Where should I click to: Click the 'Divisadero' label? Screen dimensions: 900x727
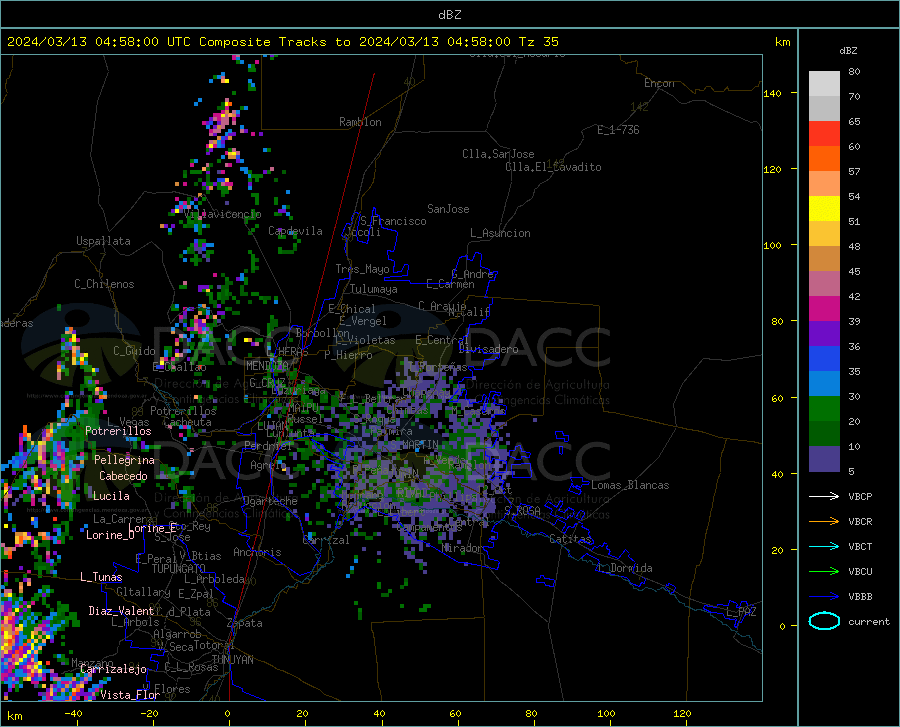(488, 349)
